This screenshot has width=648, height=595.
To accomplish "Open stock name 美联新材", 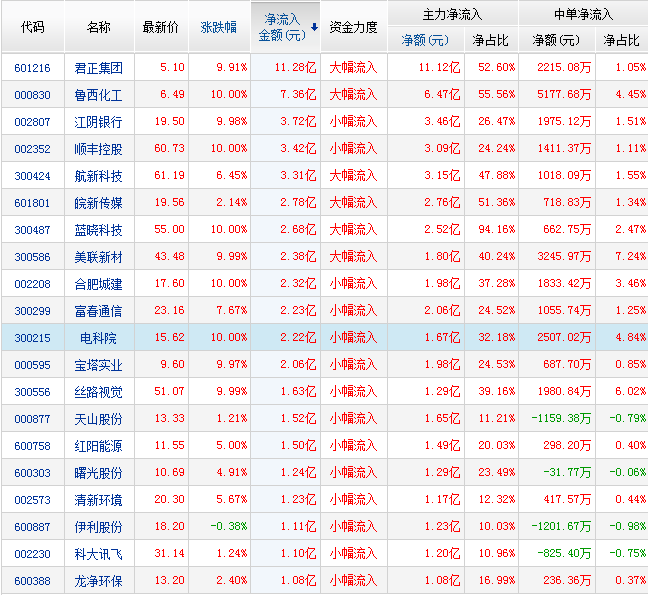I will [98, 257].
